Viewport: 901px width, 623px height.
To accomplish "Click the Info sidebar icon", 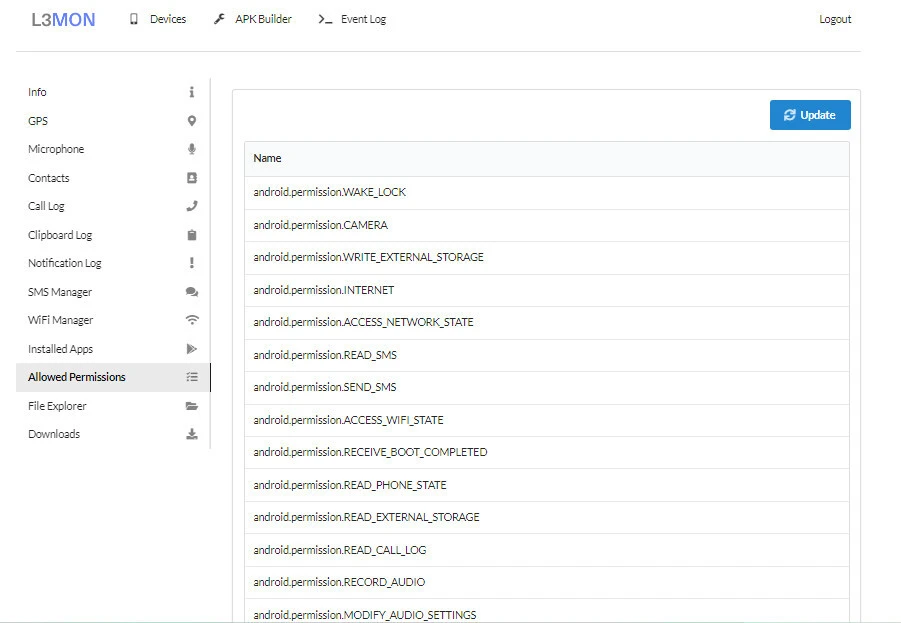I will pyautogui.click(x=192, y=92).
